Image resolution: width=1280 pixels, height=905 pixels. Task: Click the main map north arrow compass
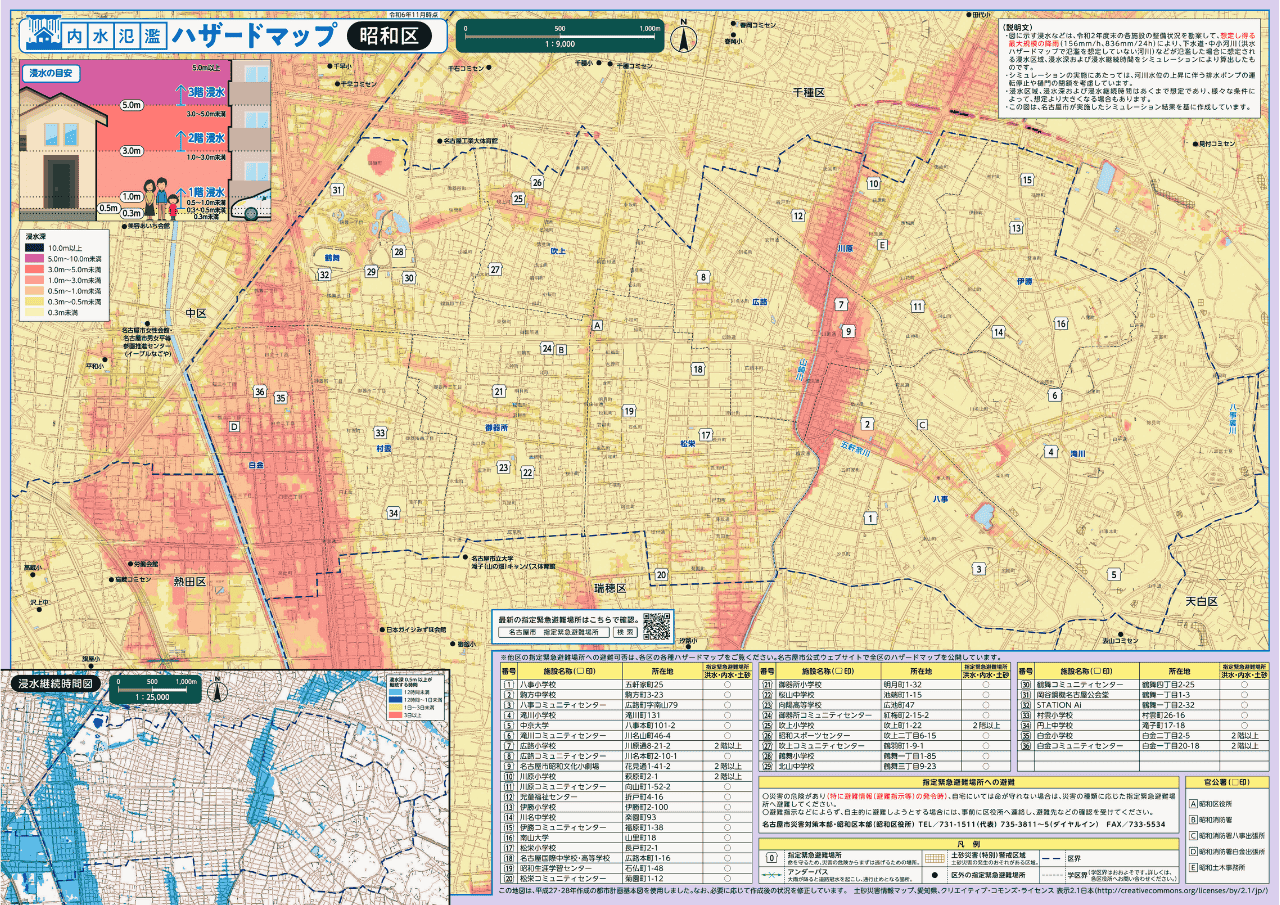point(685,36)
